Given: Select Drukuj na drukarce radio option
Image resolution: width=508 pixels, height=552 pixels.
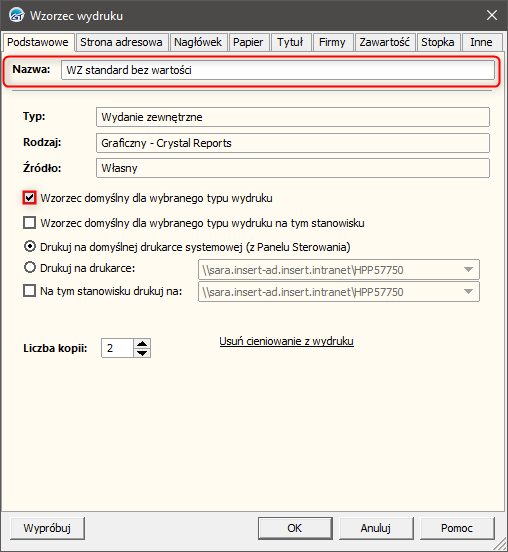Looking at the screenshot, I should 30,268.
